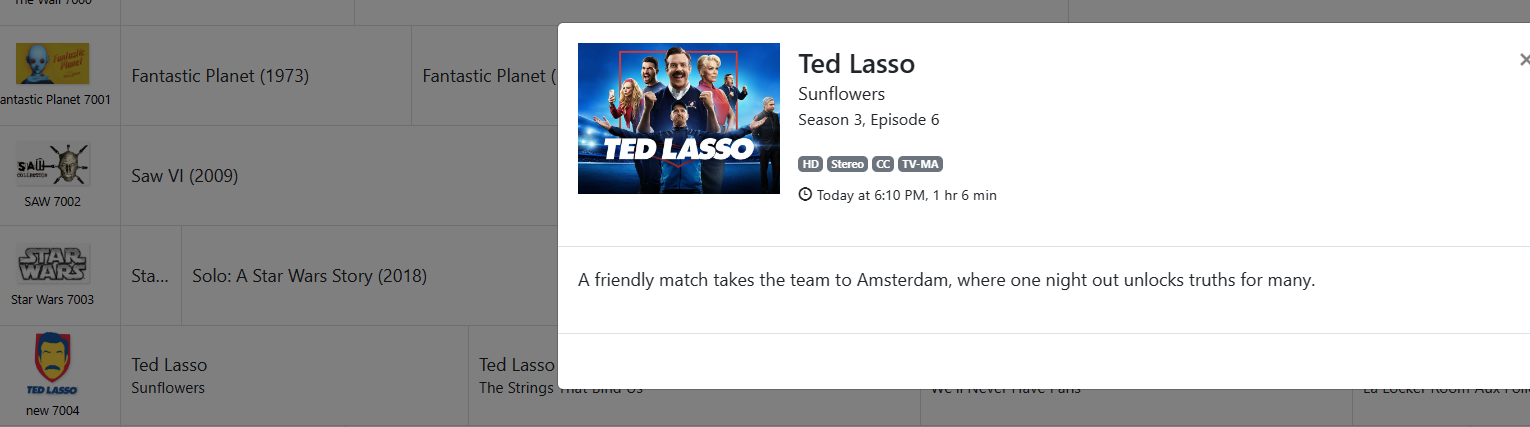
Task: Close the Ted Lasso details popup
Action: [x=1523, y=60]
